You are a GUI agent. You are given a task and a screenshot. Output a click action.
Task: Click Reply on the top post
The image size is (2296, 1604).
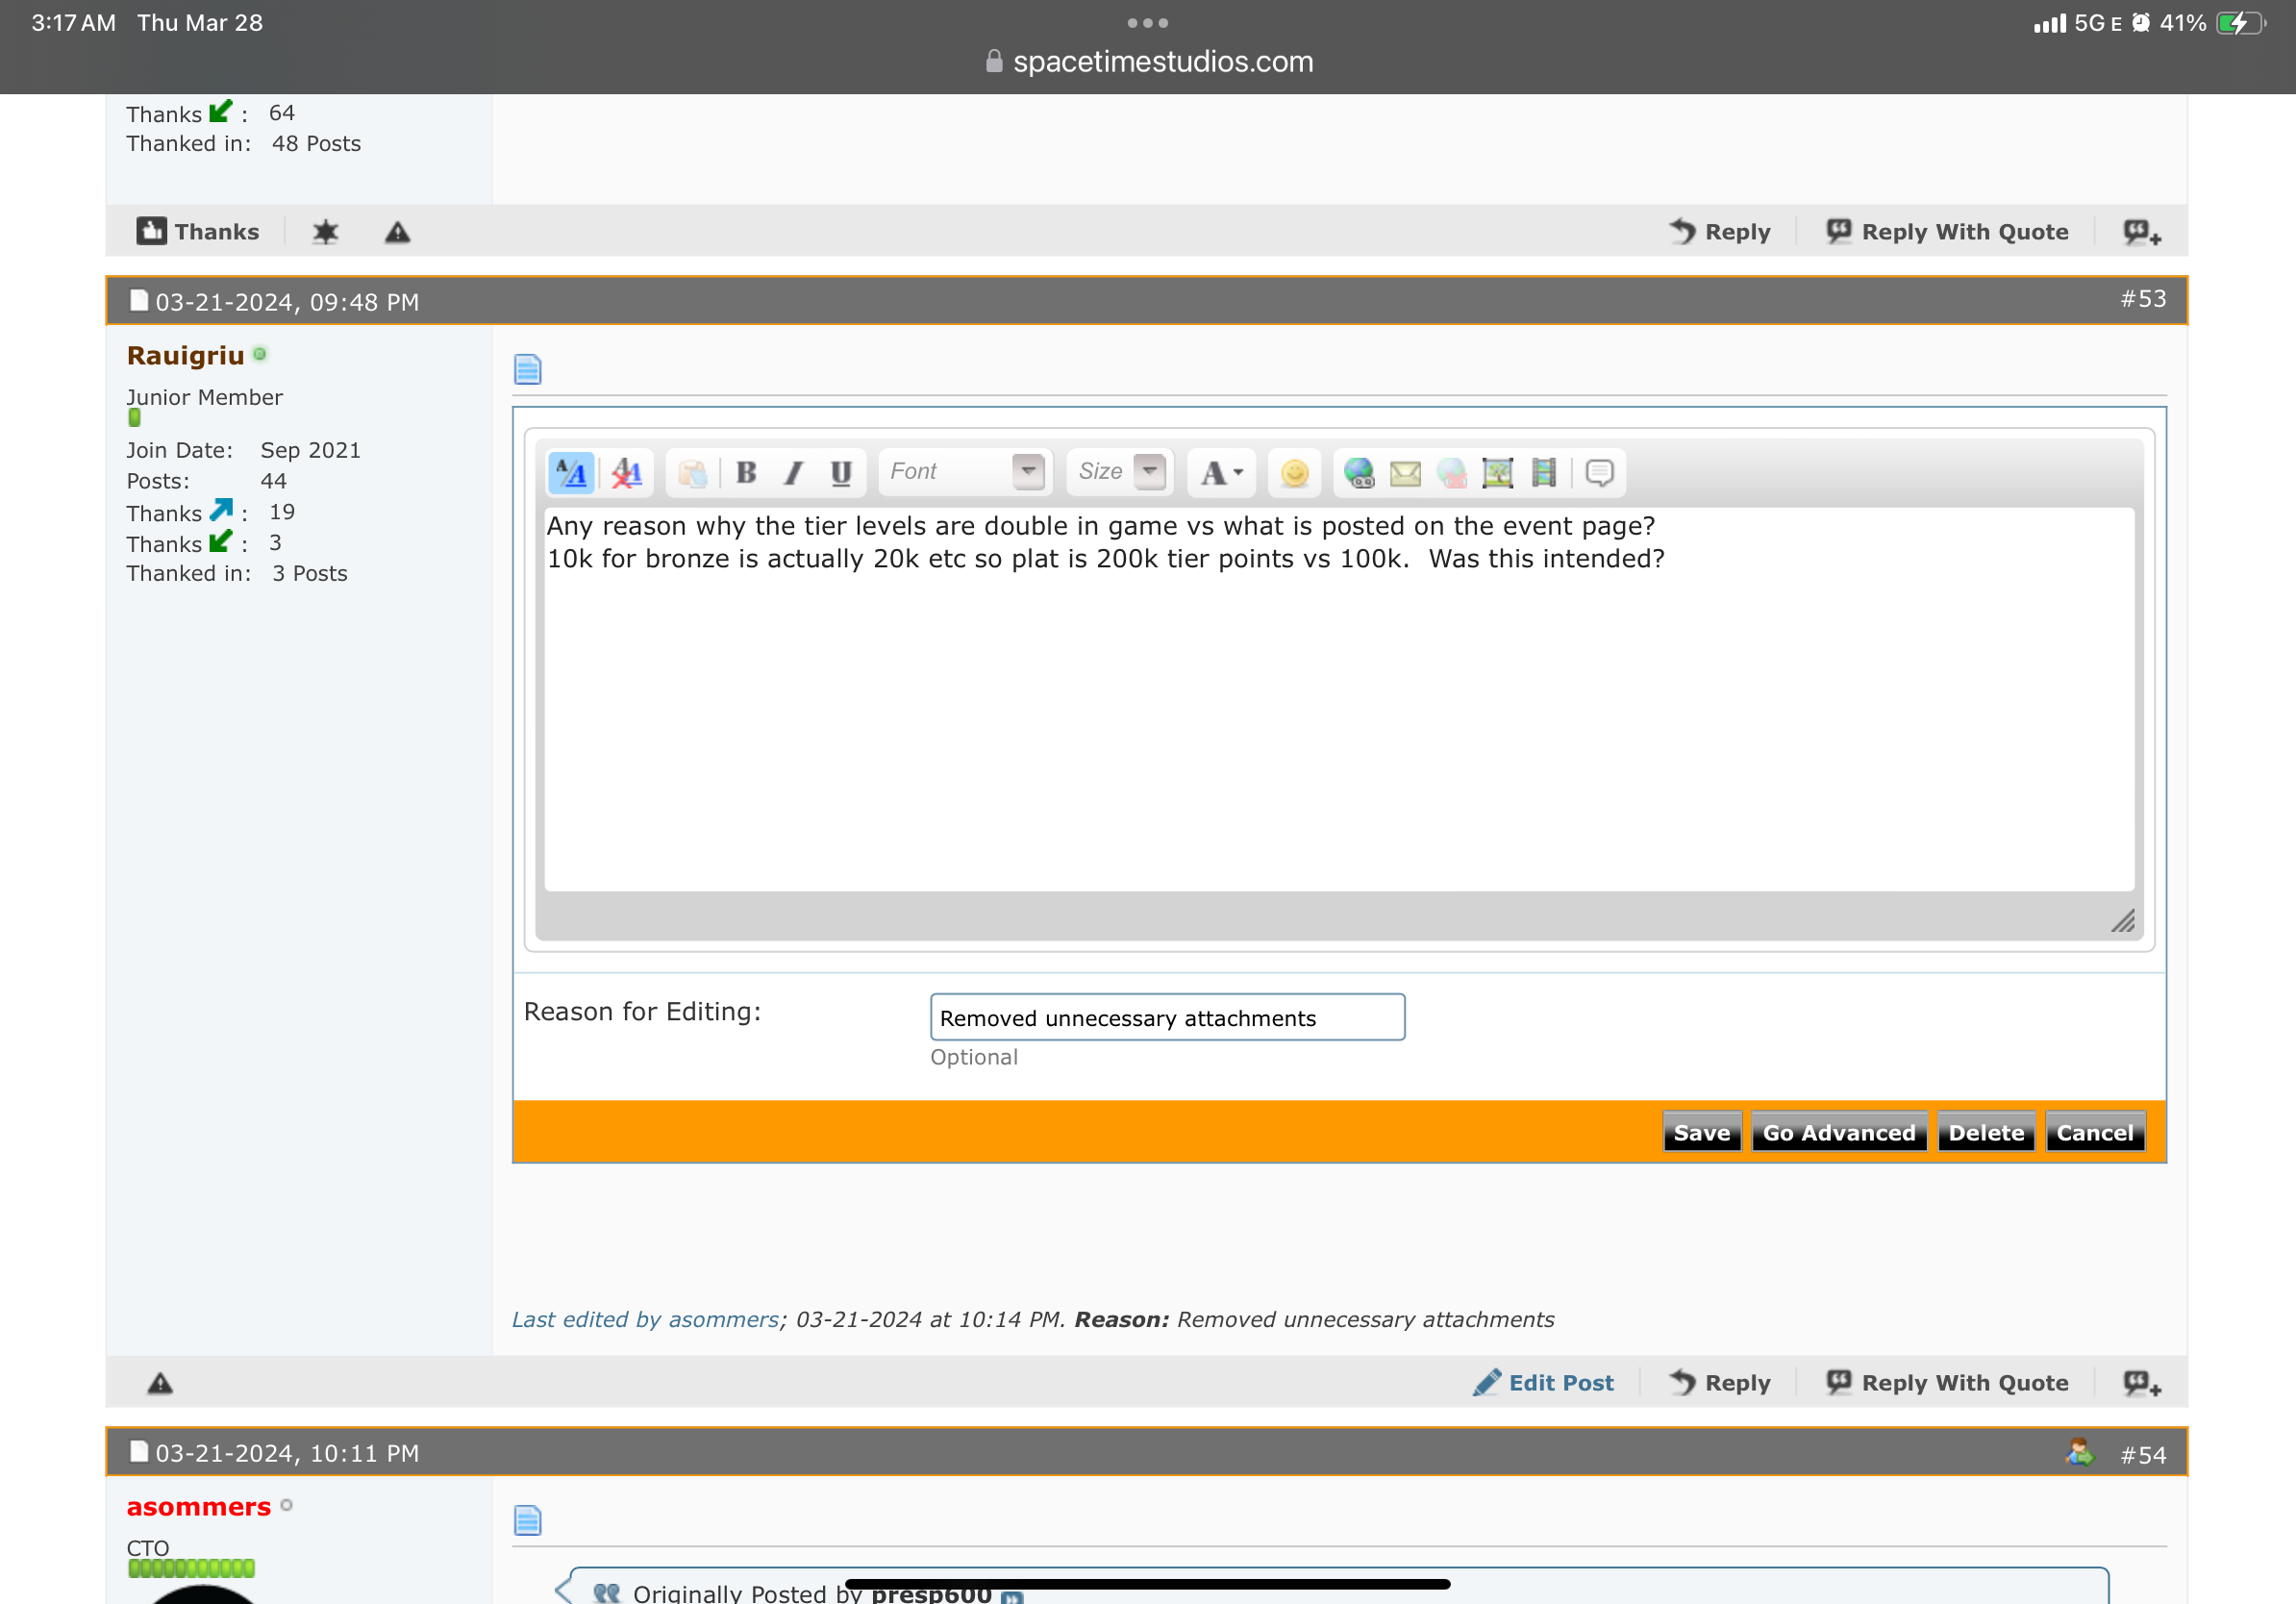pos(1719,231)
